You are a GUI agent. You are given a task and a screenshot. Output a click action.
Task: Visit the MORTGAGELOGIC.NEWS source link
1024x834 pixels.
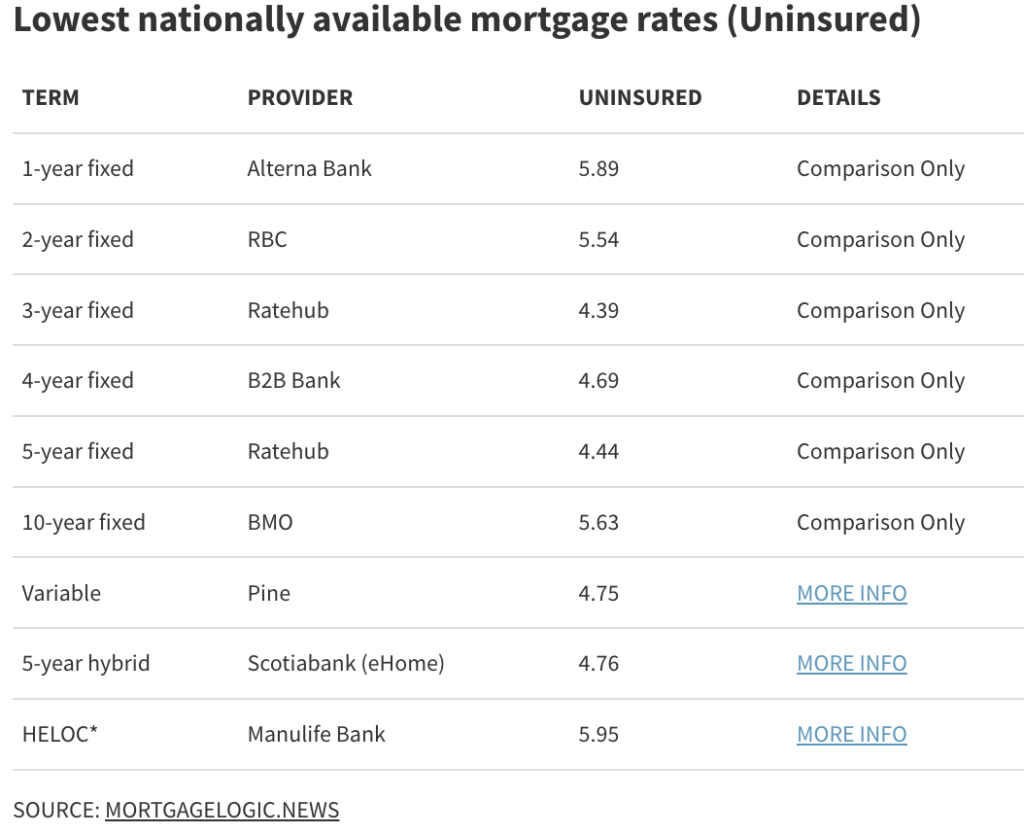click(x=222, y=810)
